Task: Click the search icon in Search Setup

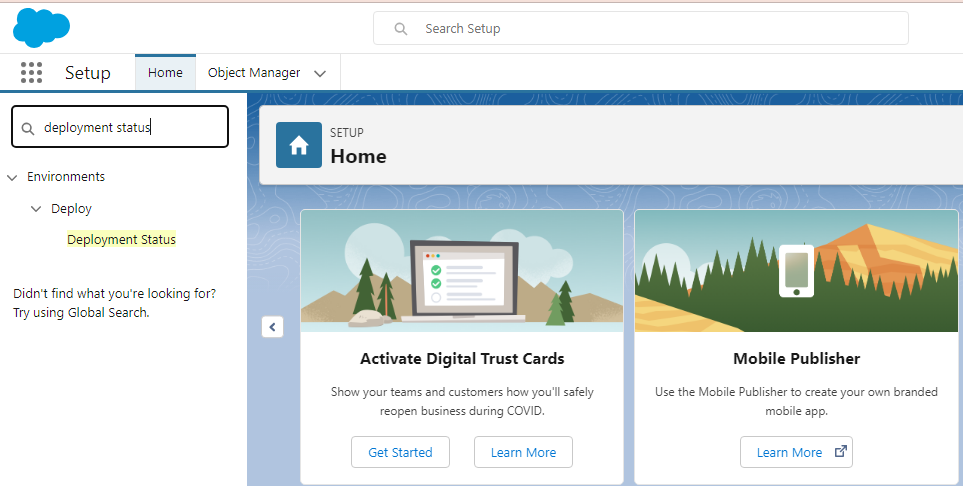Action: click(401, 29)
